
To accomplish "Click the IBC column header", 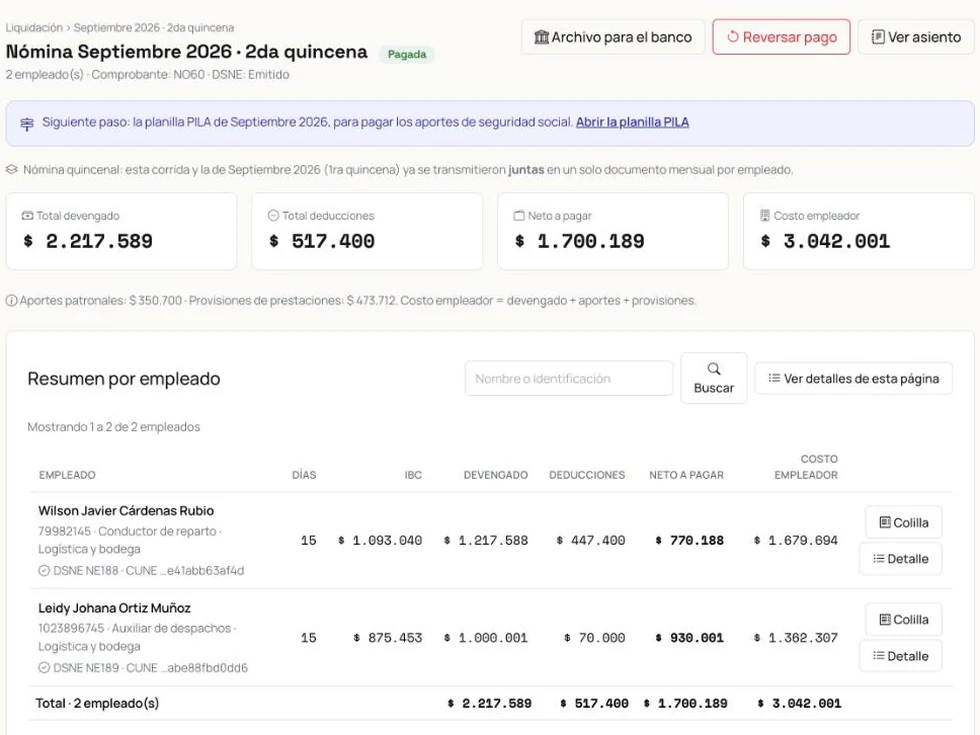I will coord(412,475).
